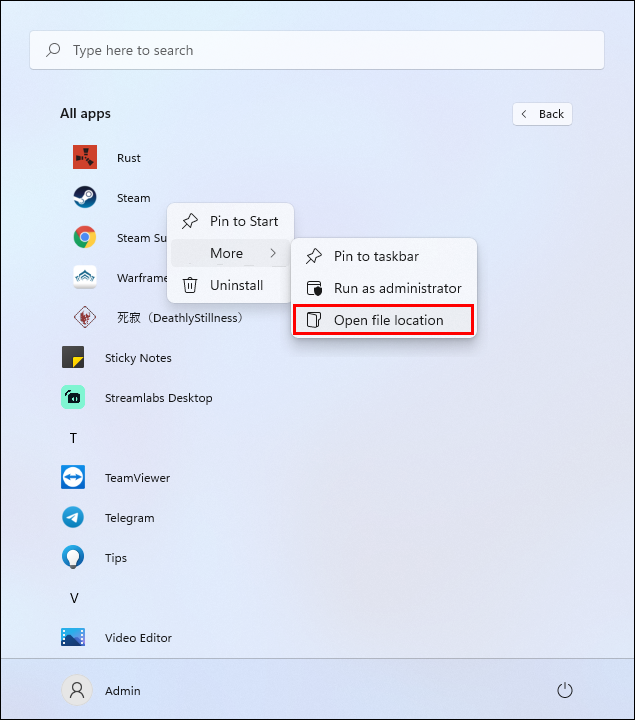This screenshot has width=635, height=720.
Task: Click the pin icon next to Pin to taskbar
Action: coord(314,256)
